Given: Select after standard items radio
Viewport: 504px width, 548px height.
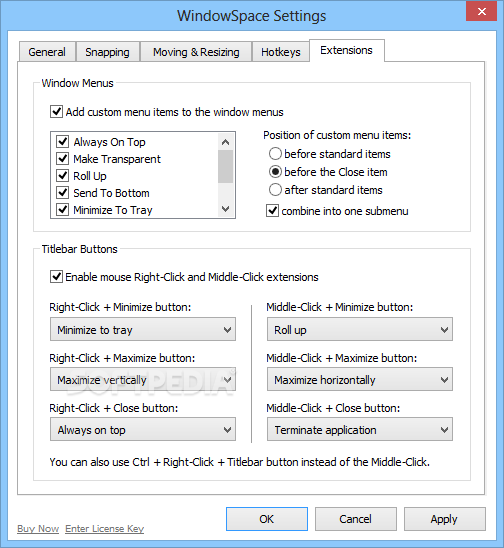Looking at the screenshot, I should pos(275,190).
